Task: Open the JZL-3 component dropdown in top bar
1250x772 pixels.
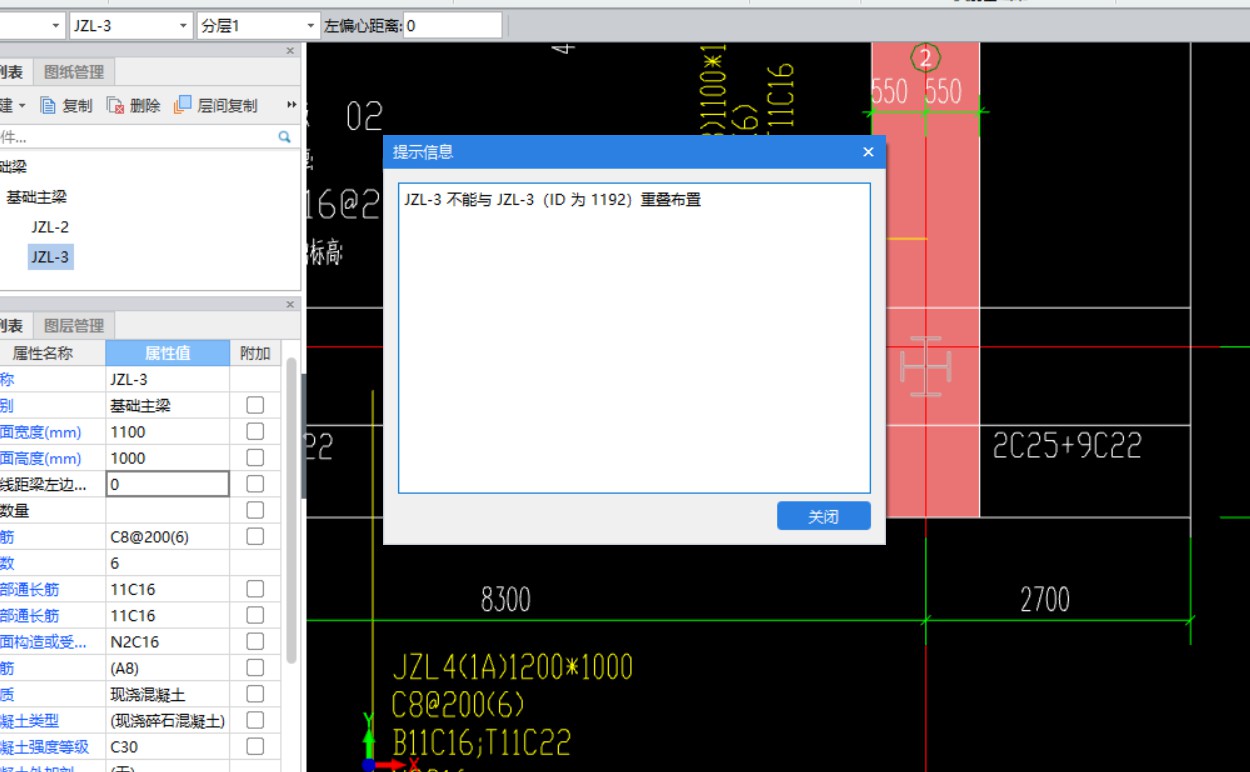Action: pos(183,26)
